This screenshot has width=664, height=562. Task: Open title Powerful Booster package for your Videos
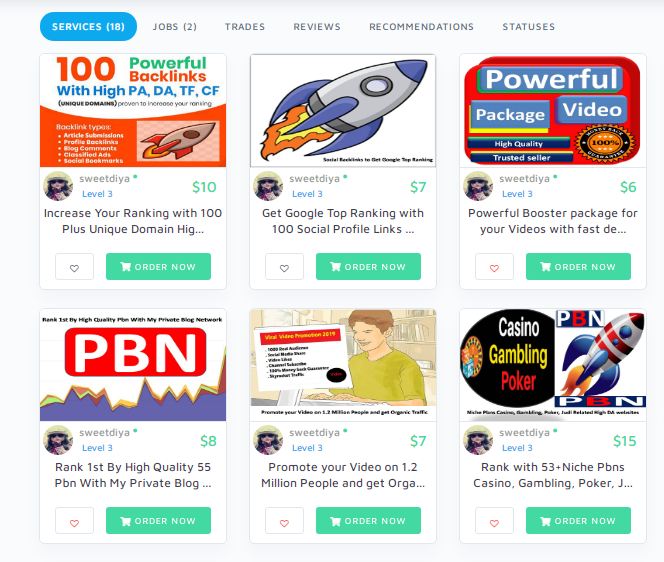coord(553,221)
